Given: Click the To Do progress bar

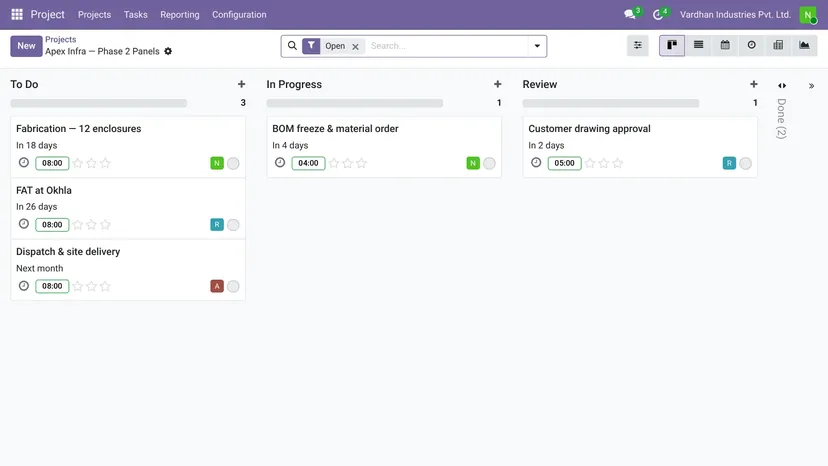Looking at the screenshot, I should click(x=99, y=103).
